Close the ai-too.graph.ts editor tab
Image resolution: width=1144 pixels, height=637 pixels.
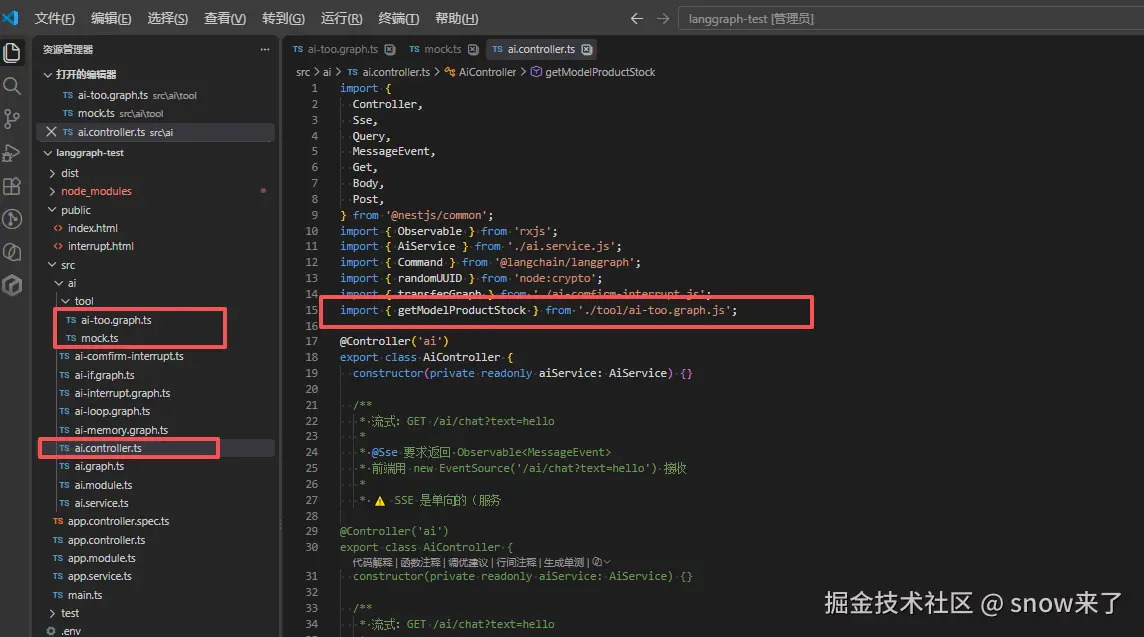point(390,50)
